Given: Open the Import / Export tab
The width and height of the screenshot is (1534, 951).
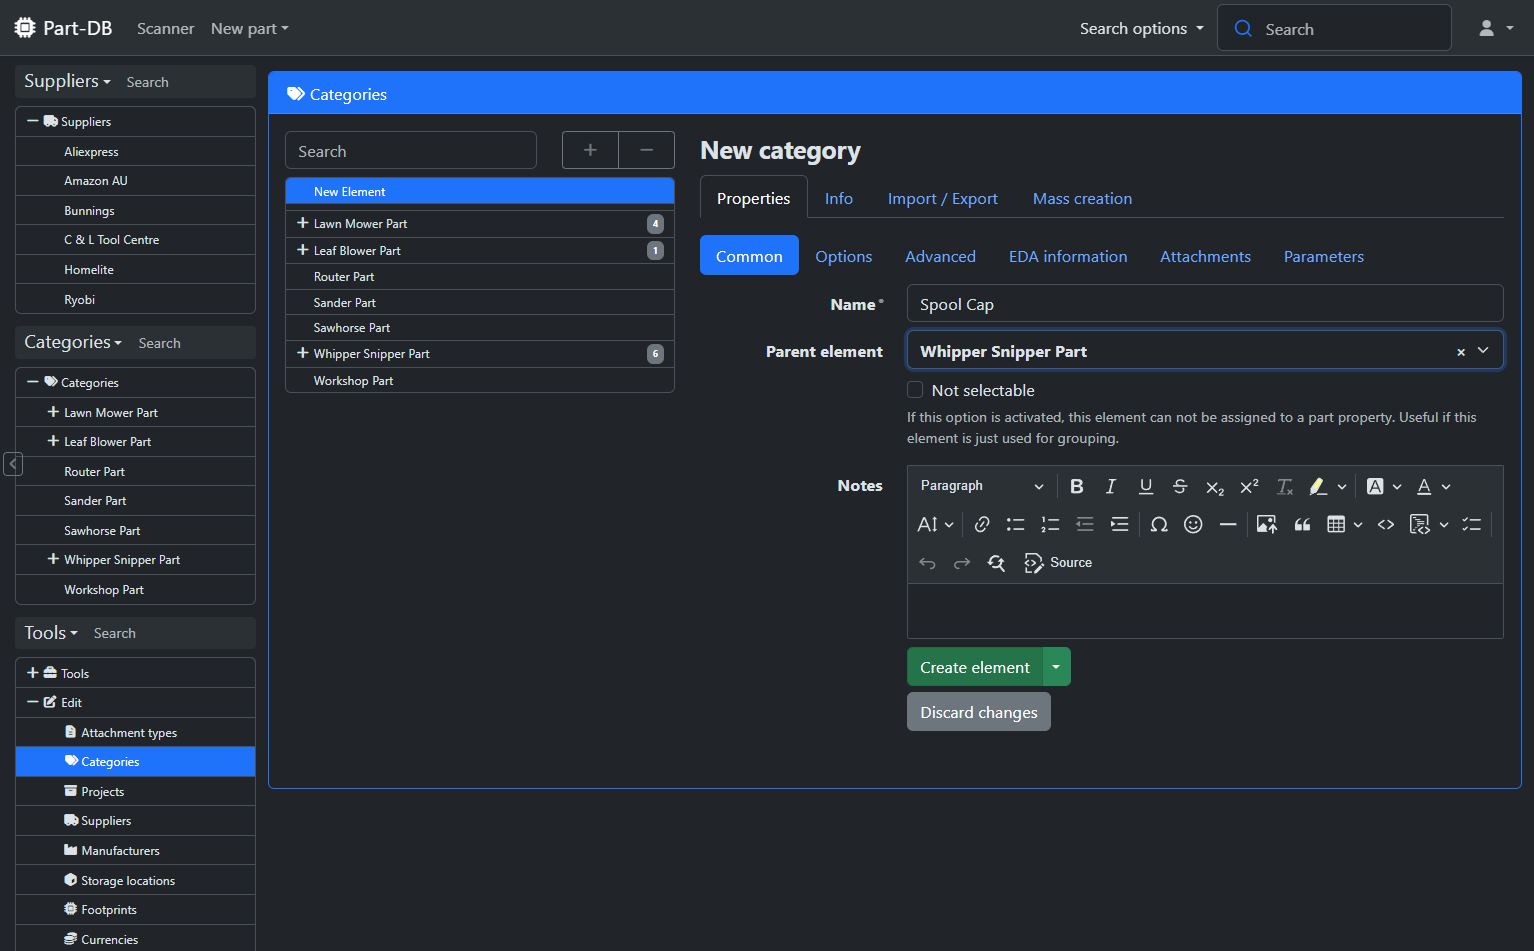Looking at the screenshot, I should pos(943,198).
